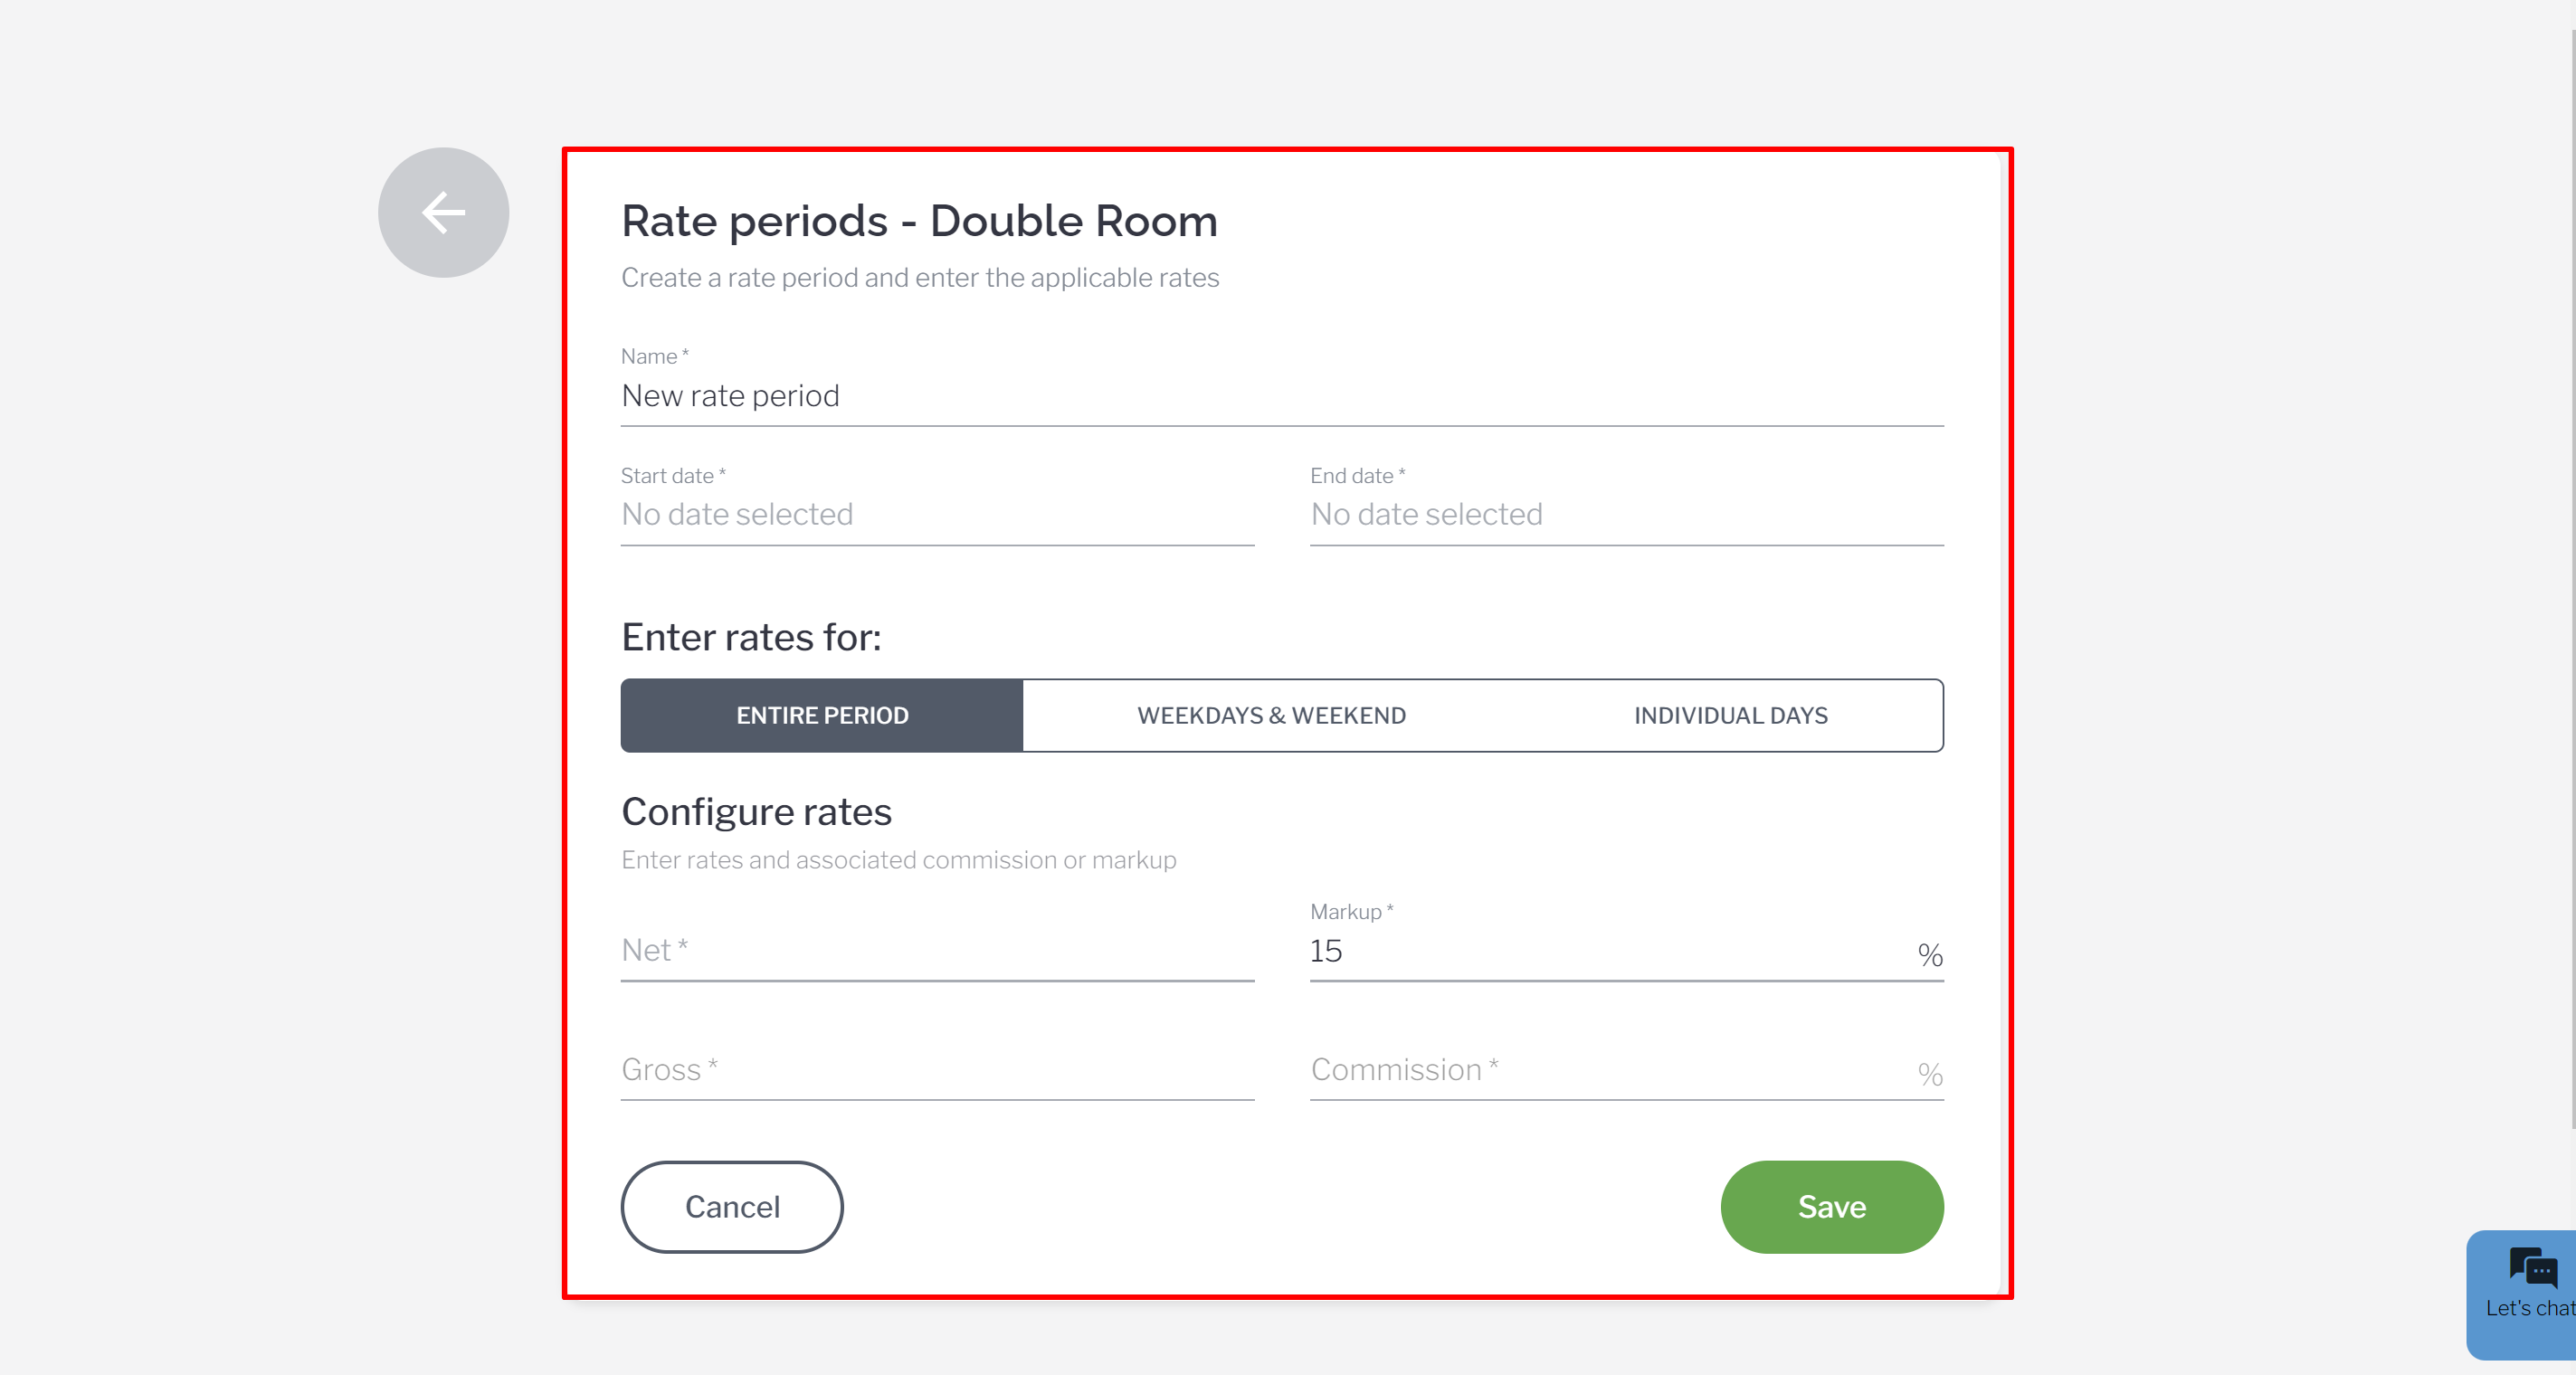Click the Rate periods - Double Room heading
This screenshot has width=2576, height=1375.
pyautogui.click(x=919, y=221)
